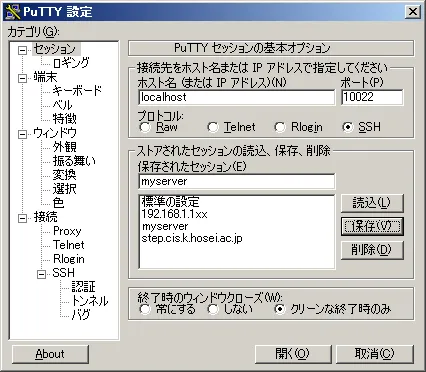Open the 接続 category

tap(45, 217)
